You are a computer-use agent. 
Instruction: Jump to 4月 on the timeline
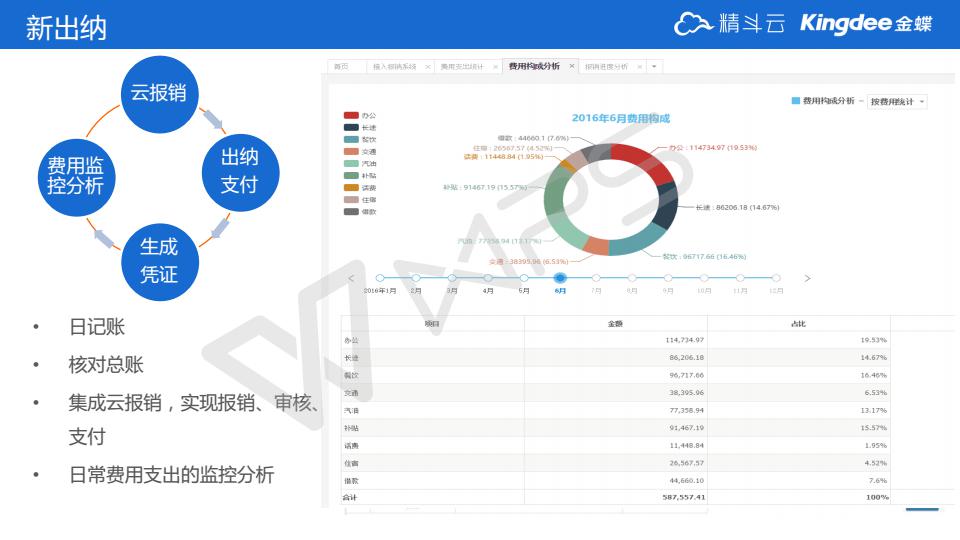488,278
